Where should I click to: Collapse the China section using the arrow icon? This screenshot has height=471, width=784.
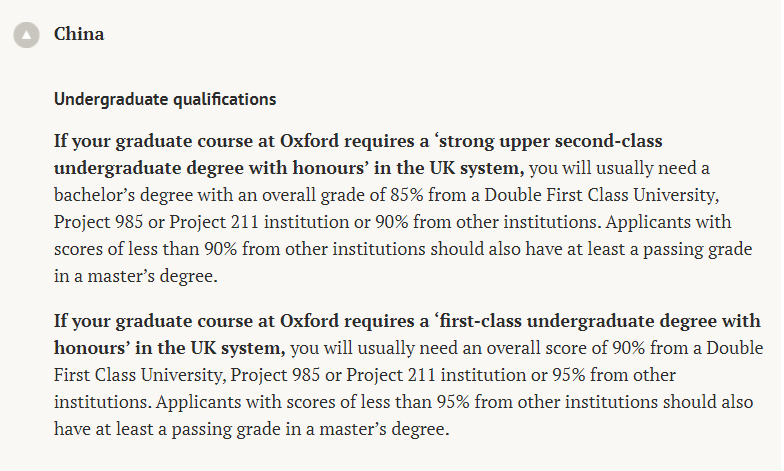(x=27, y=35)
